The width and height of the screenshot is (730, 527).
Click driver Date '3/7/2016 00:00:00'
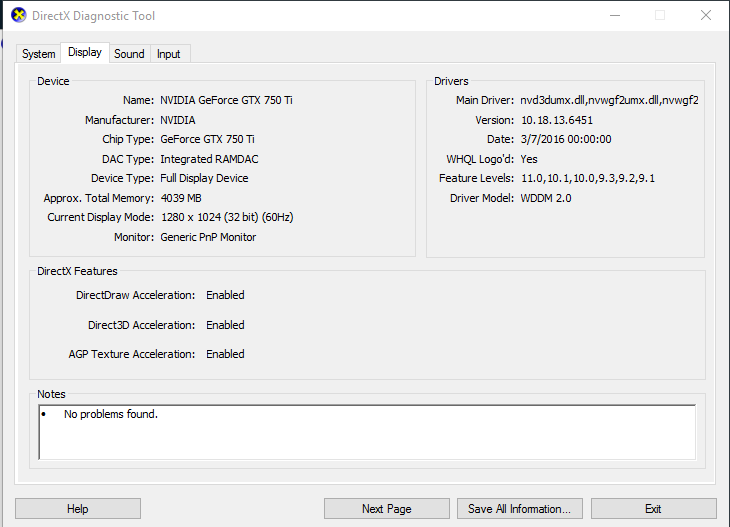(x=566, y=139)
